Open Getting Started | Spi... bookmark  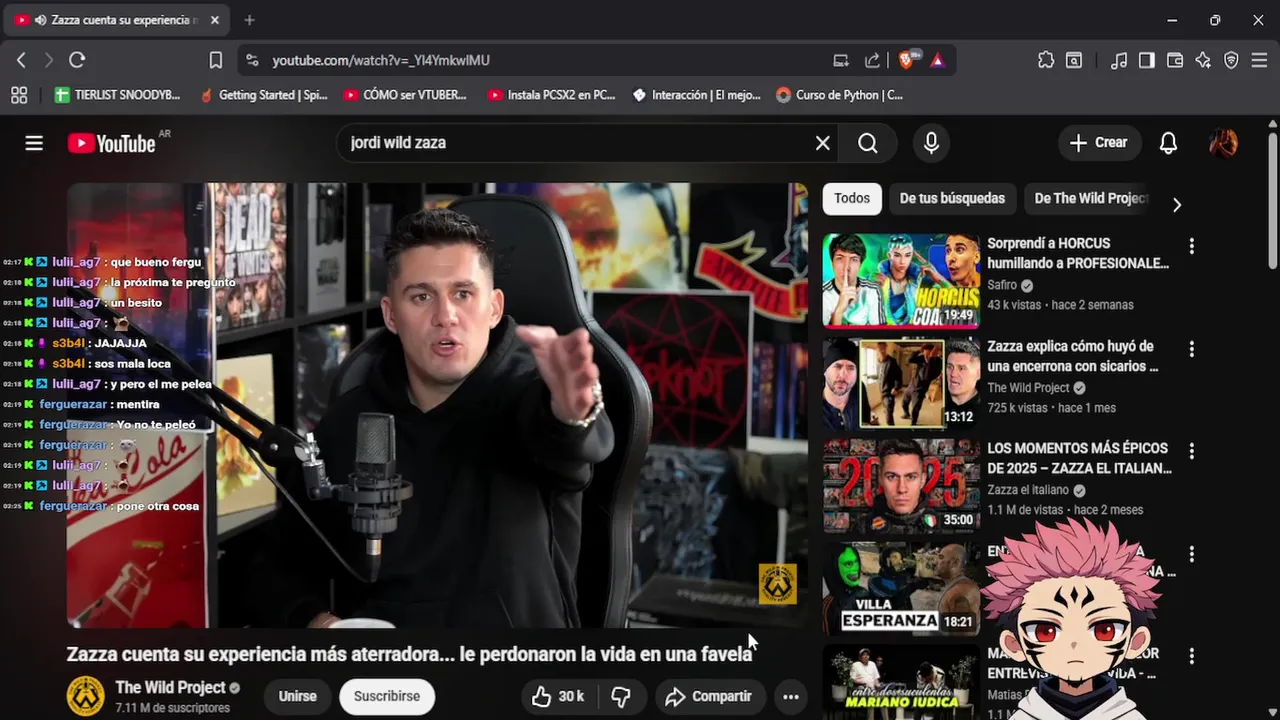pyautogui.click(x=264, y=95)
